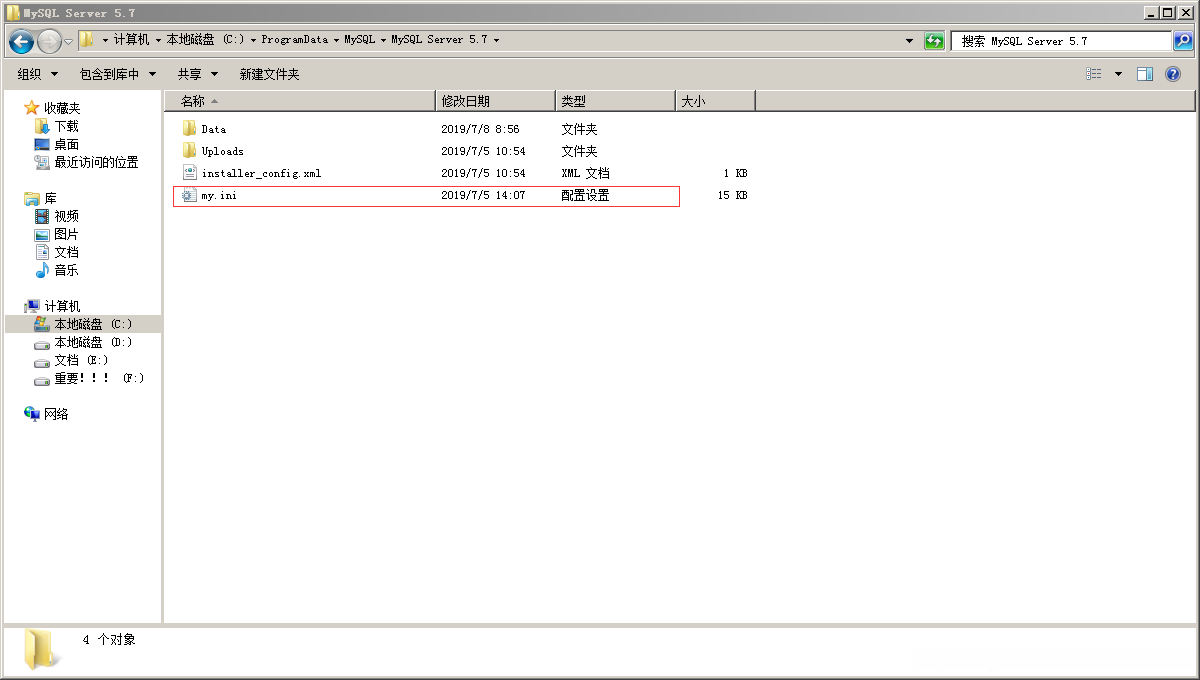This screenshot has height=680, width=1200.
Task: Click the XML 文档 type cell
Action: point(585,173)
